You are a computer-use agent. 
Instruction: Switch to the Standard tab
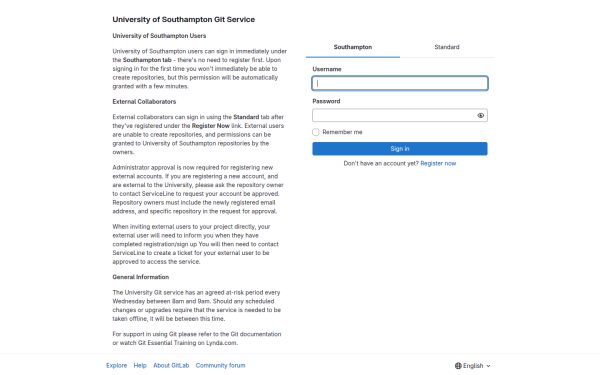point(447,47)
